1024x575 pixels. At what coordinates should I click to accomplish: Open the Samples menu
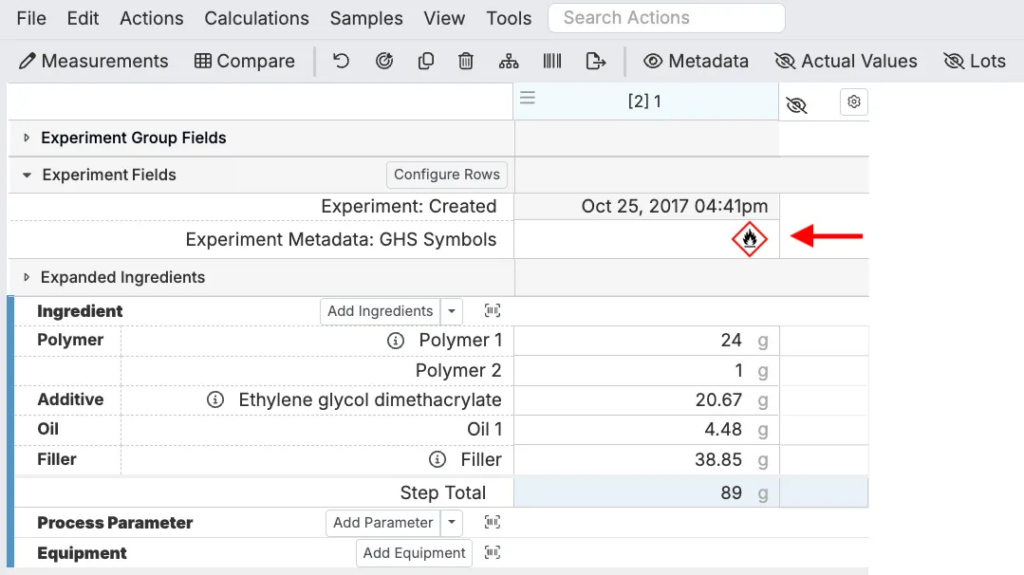coord(366,18)
